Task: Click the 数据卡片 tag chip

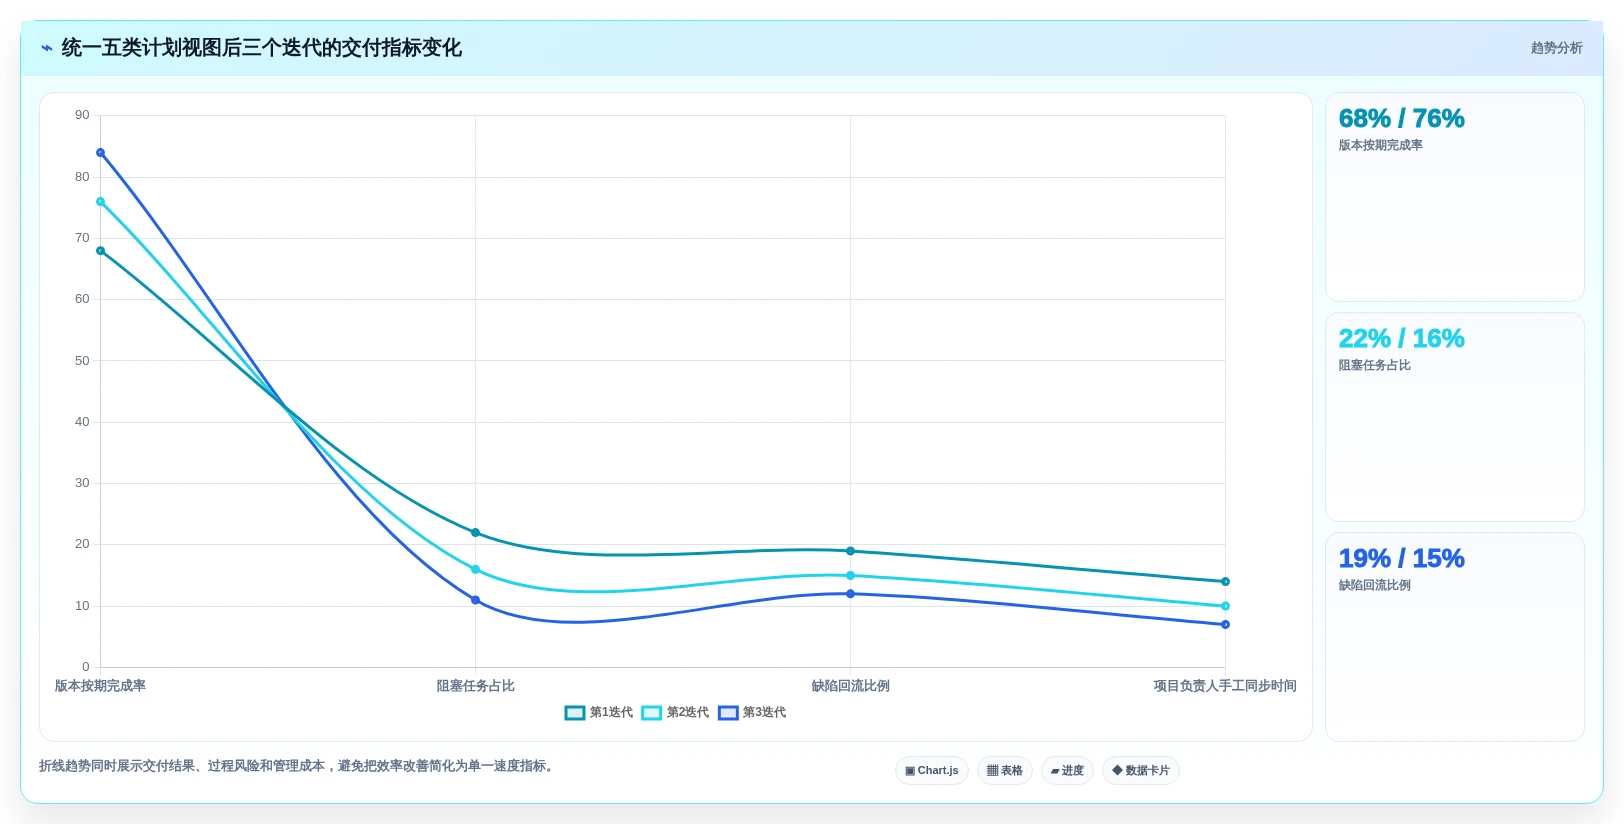Action: click(1141, 771)
